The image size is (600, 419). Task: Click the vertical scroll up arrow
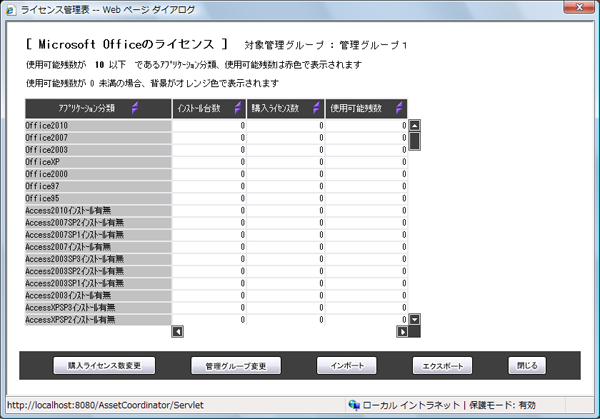click(x=414, y=126)
